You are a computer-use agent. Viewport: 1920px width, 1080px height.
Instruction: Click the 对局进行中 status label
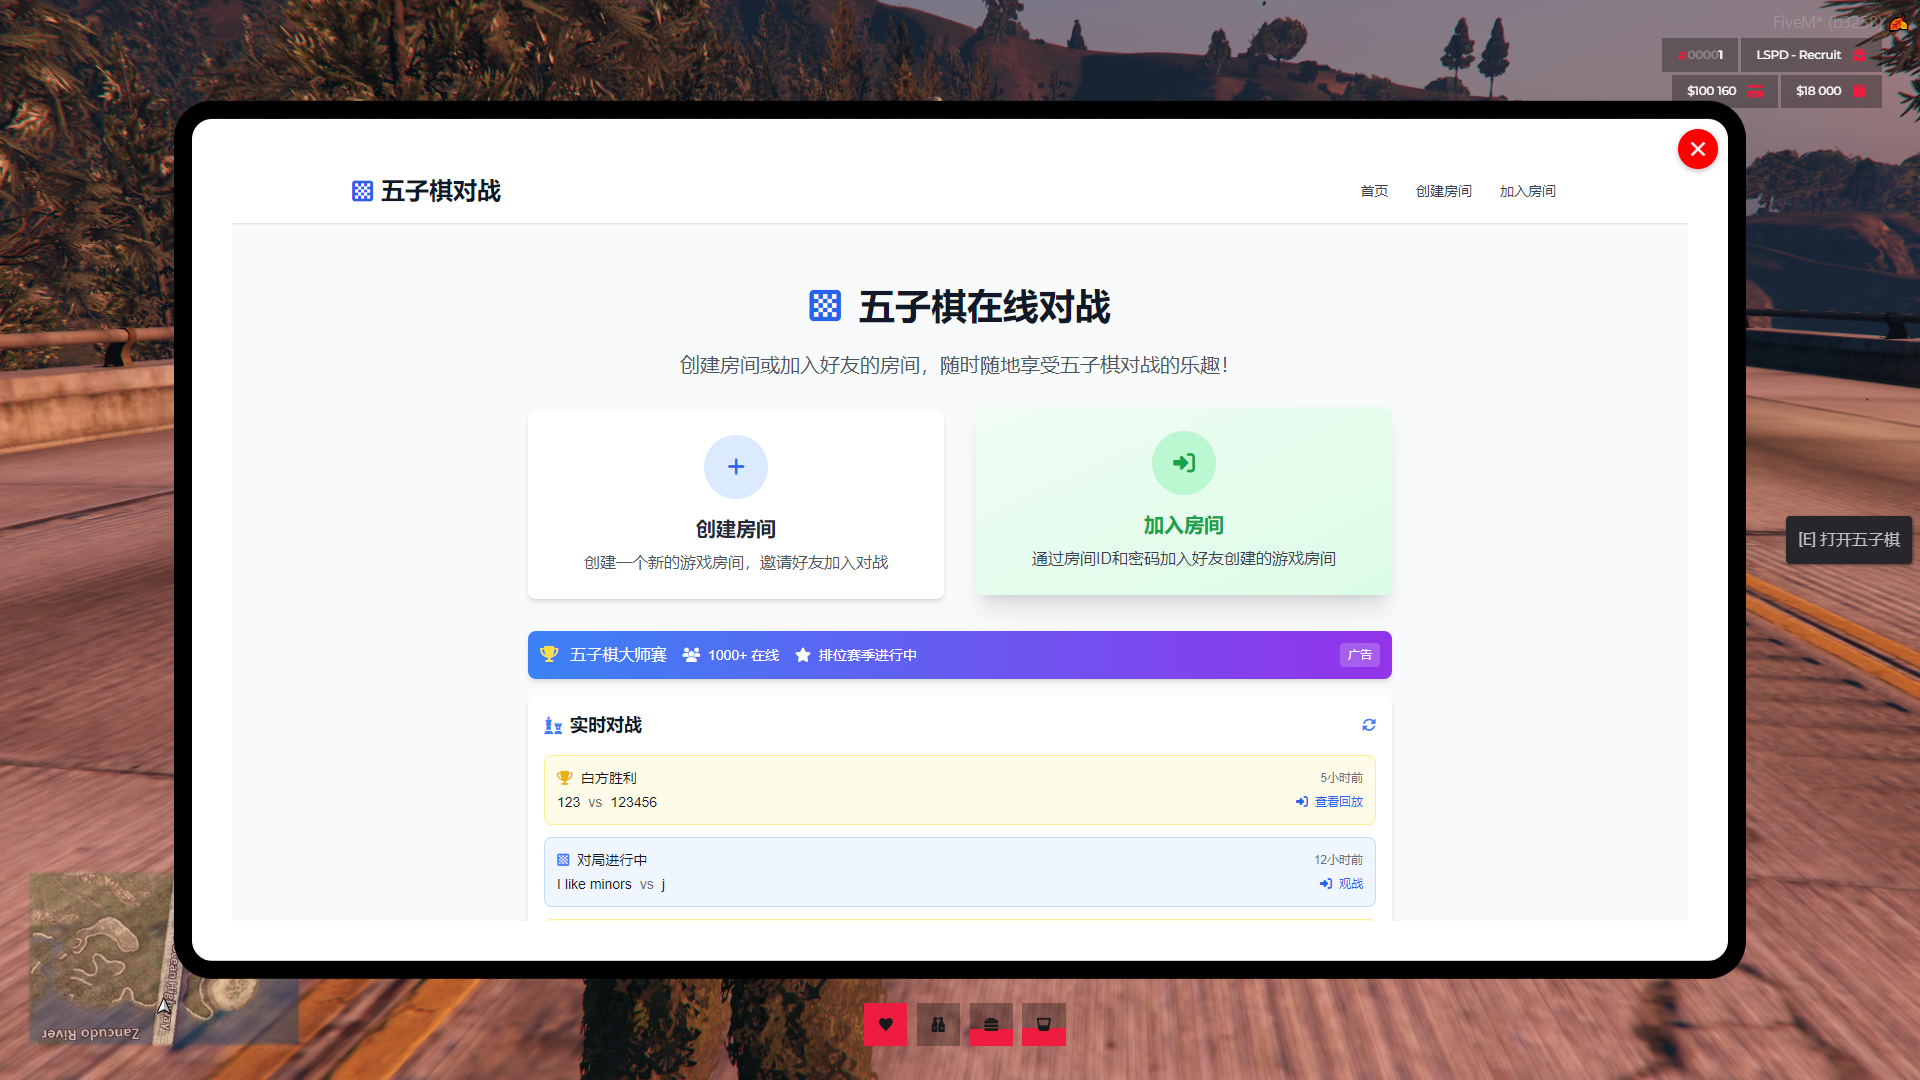(611, 860)
